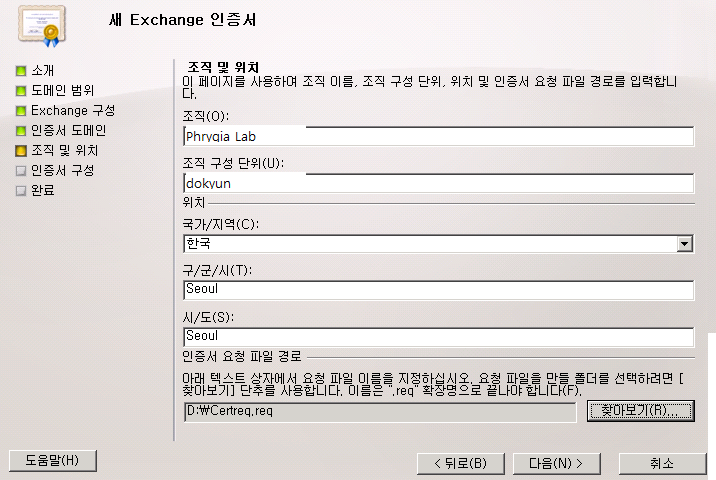Click the green step icon beside 인증서 도메인

[x=21, y=131]
